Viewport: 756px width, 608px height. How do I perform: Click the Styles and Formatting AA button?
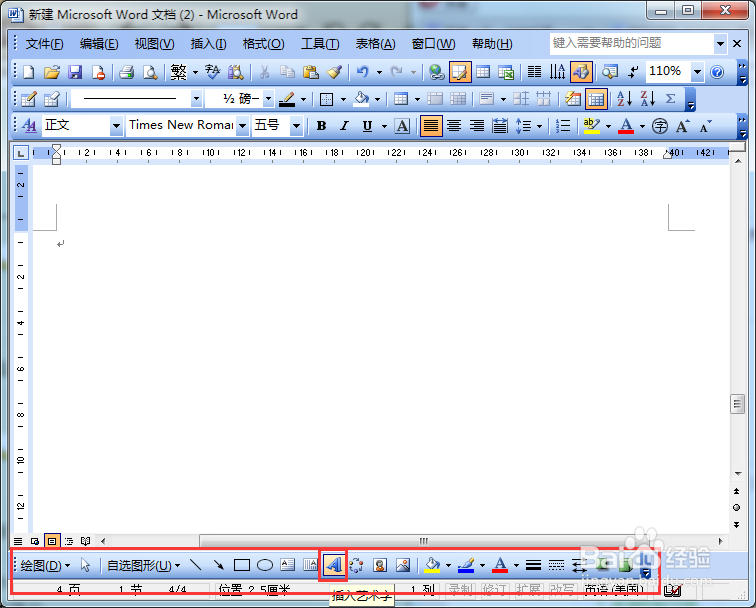point(29,126)
